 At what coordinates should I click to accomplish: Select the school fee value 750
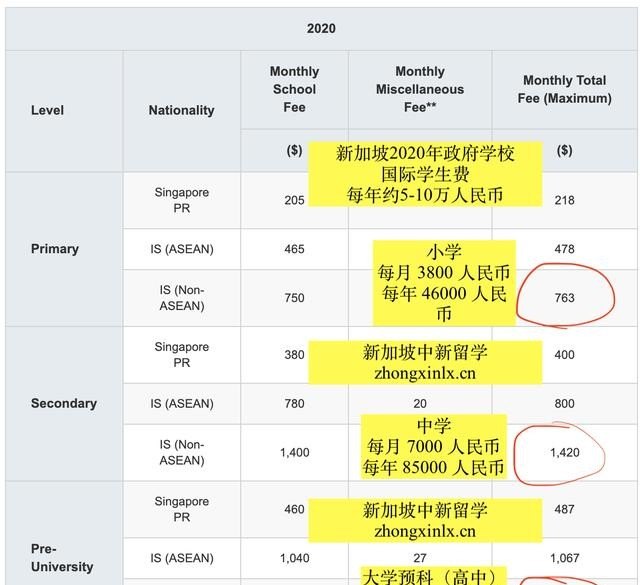click(x=294, y=298)
